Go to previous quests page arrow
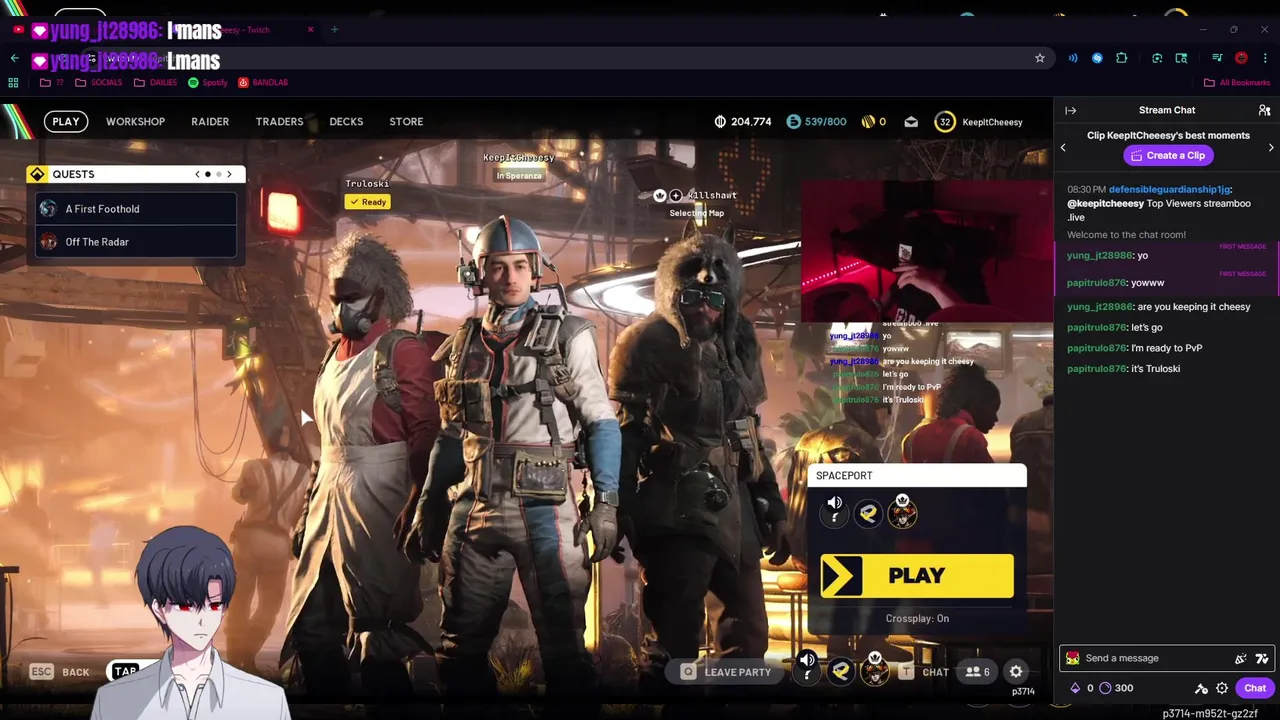 tap(198, 174)
